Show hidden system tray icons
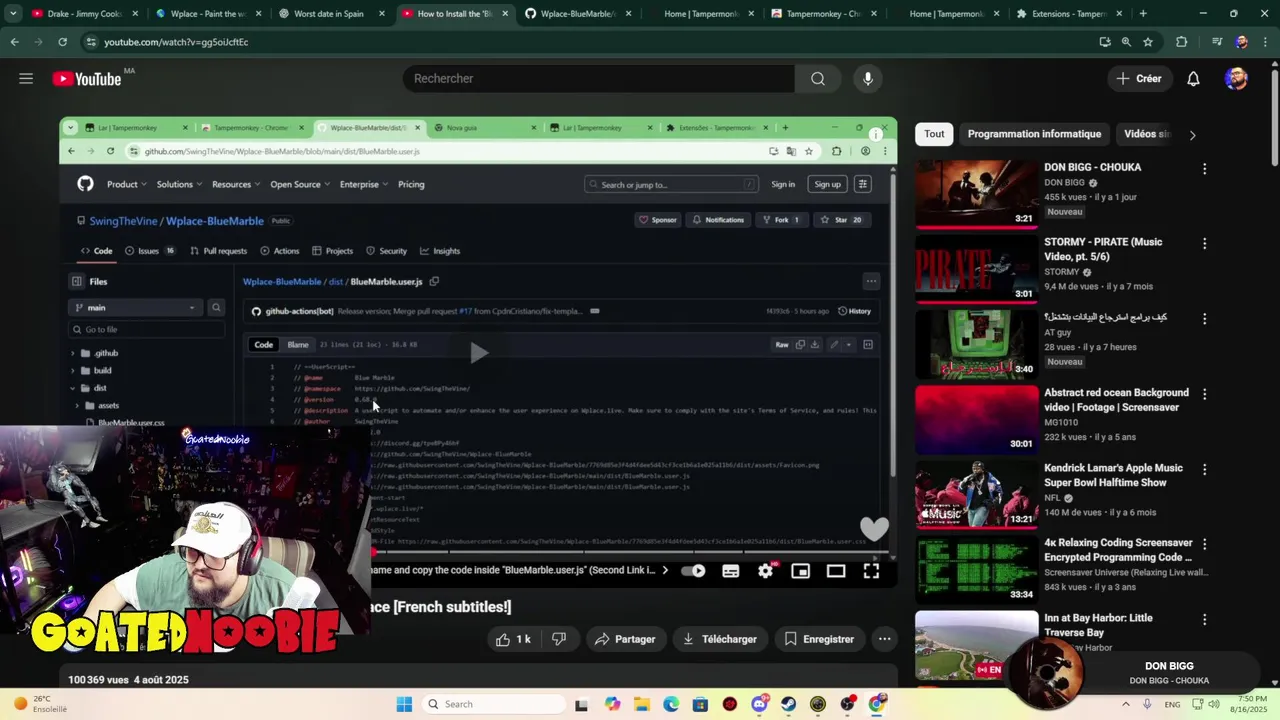 point(1126,704)
